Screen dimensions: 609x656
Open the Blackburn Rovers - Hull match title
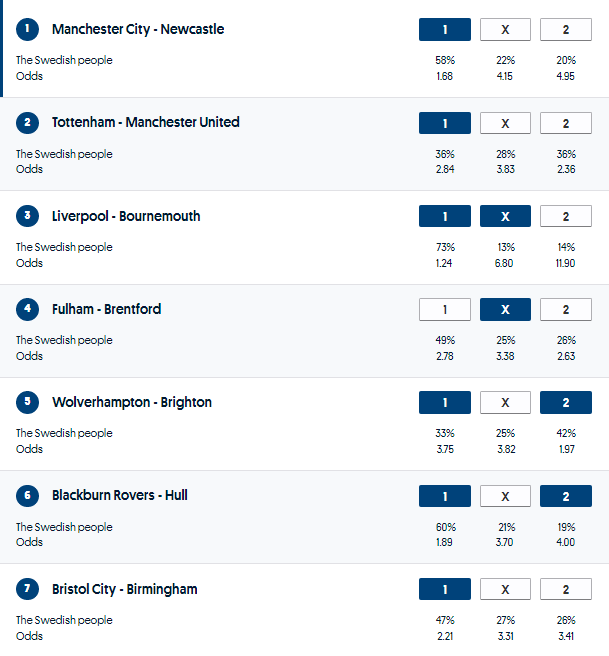119,495
